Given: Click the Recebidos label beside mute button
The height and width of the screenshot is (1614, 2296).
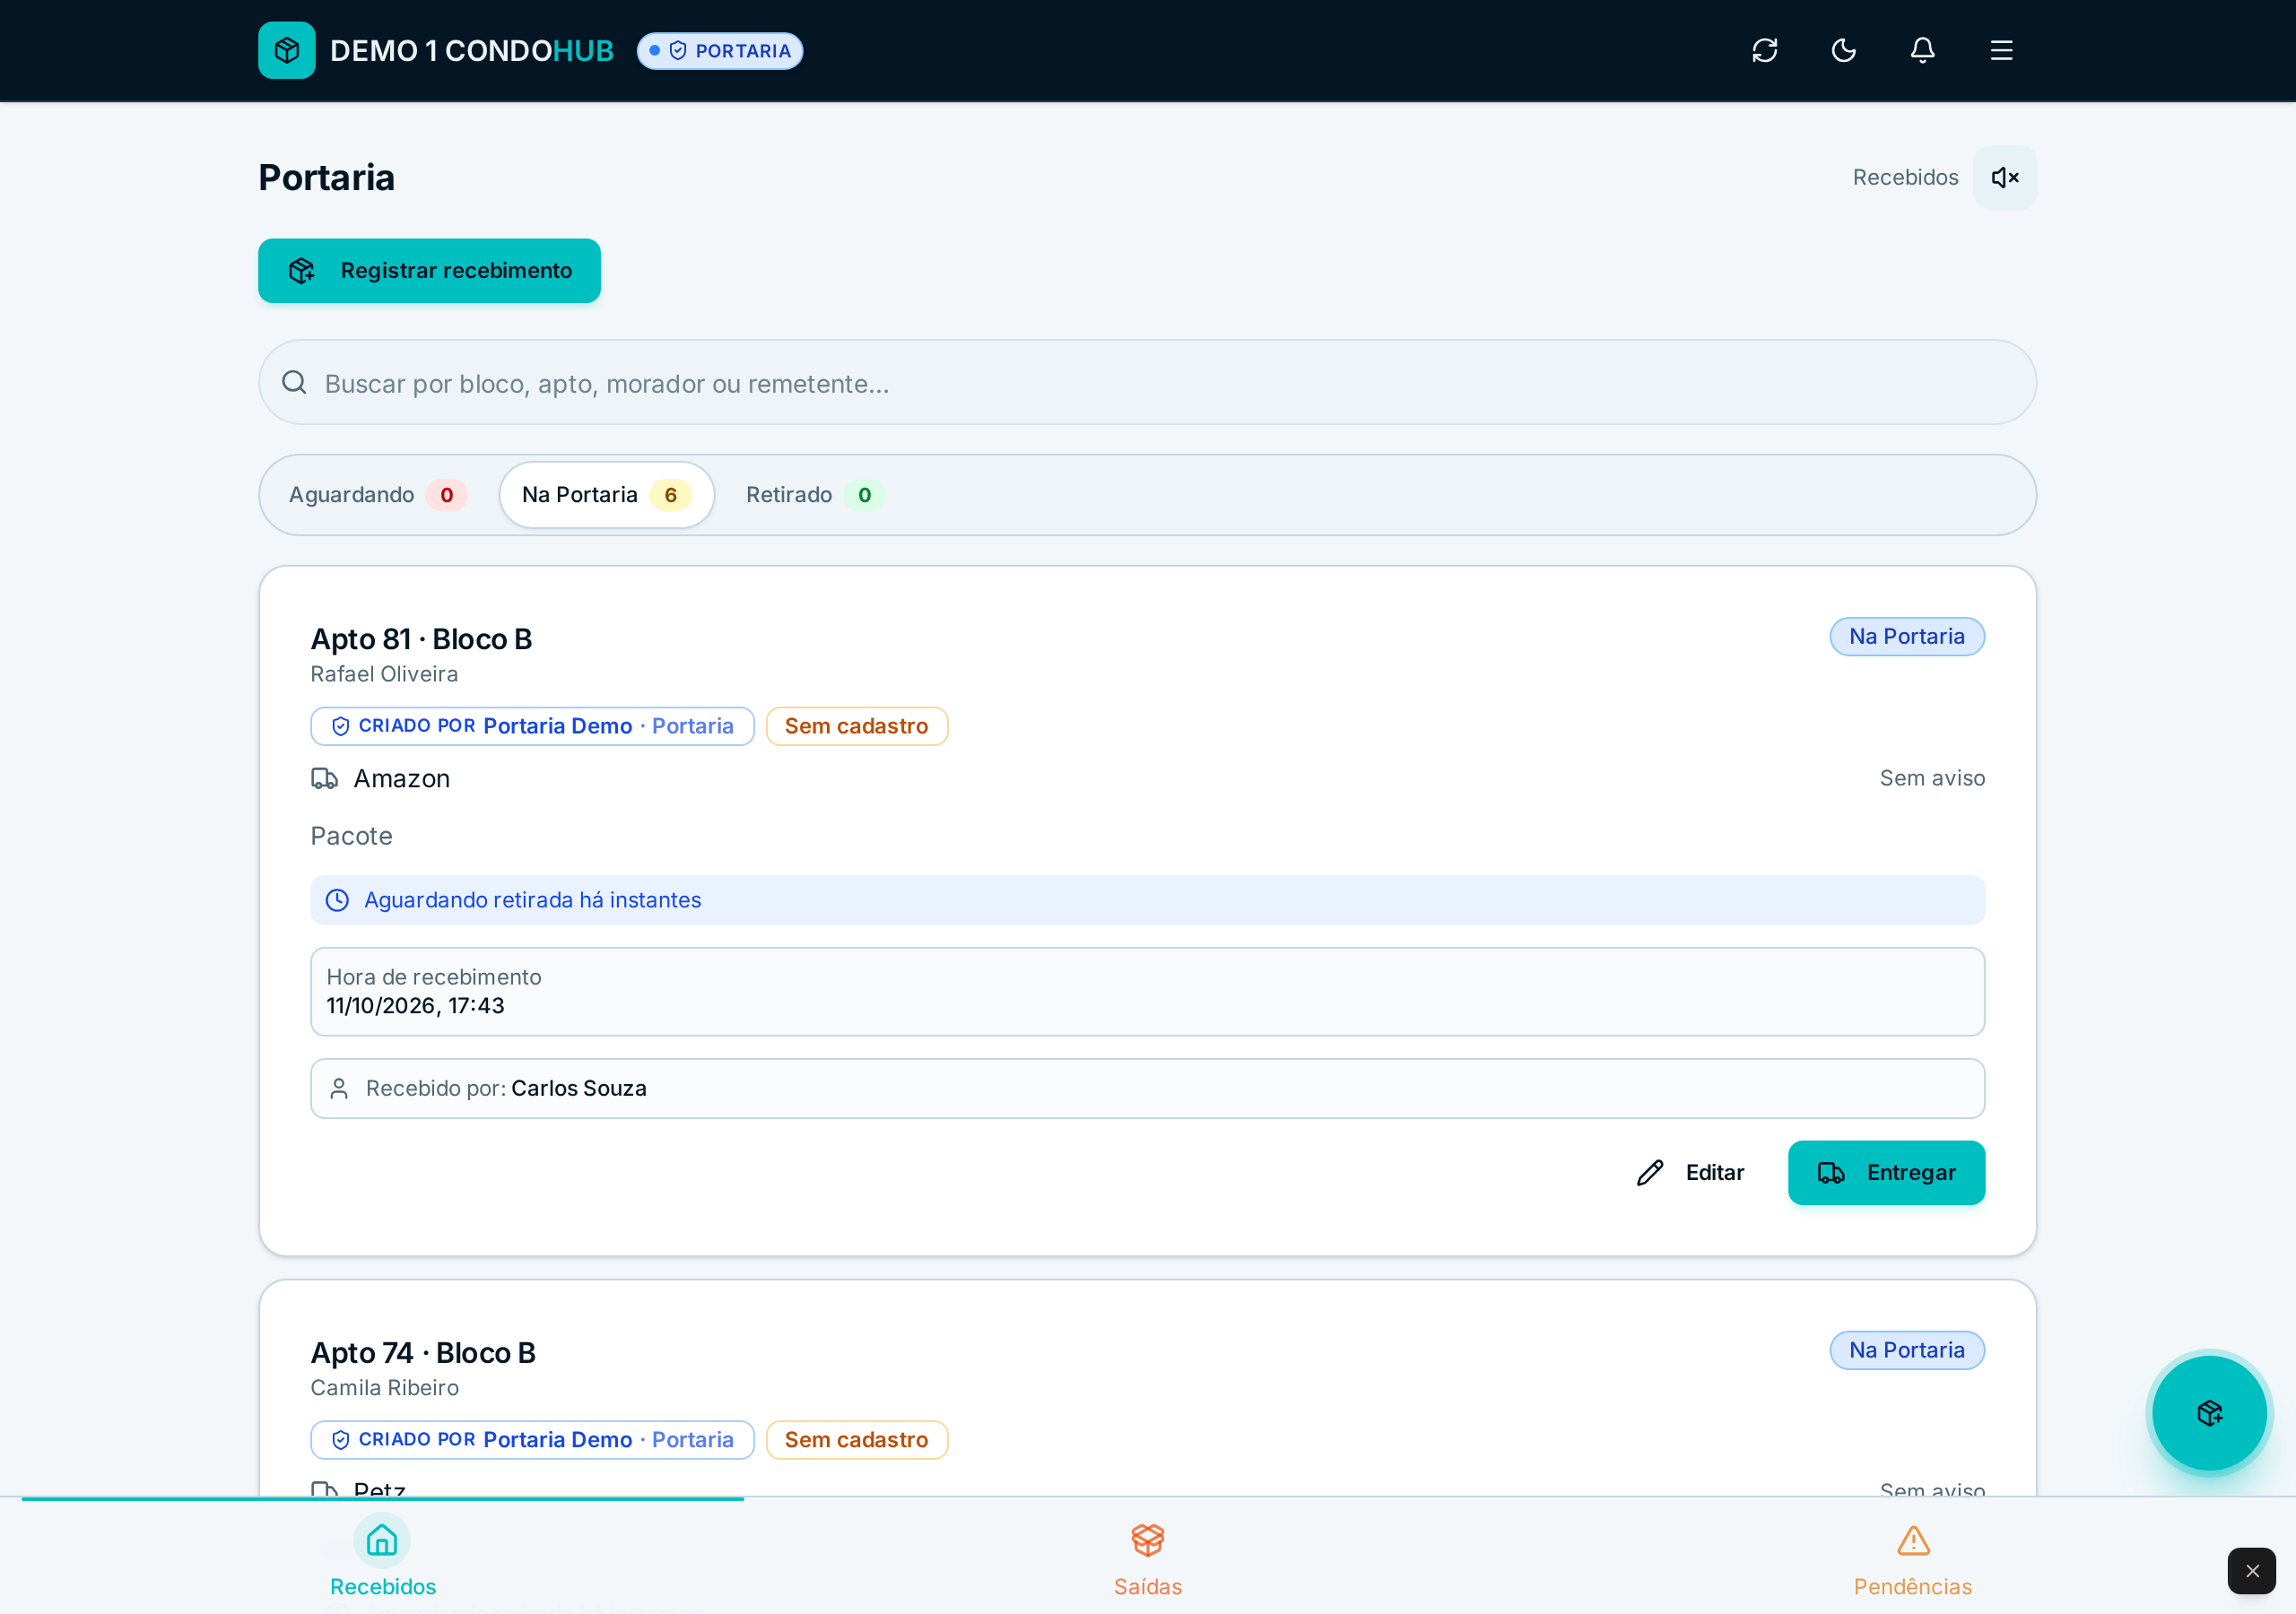Looking at the screenshot, I should 1905,177.
